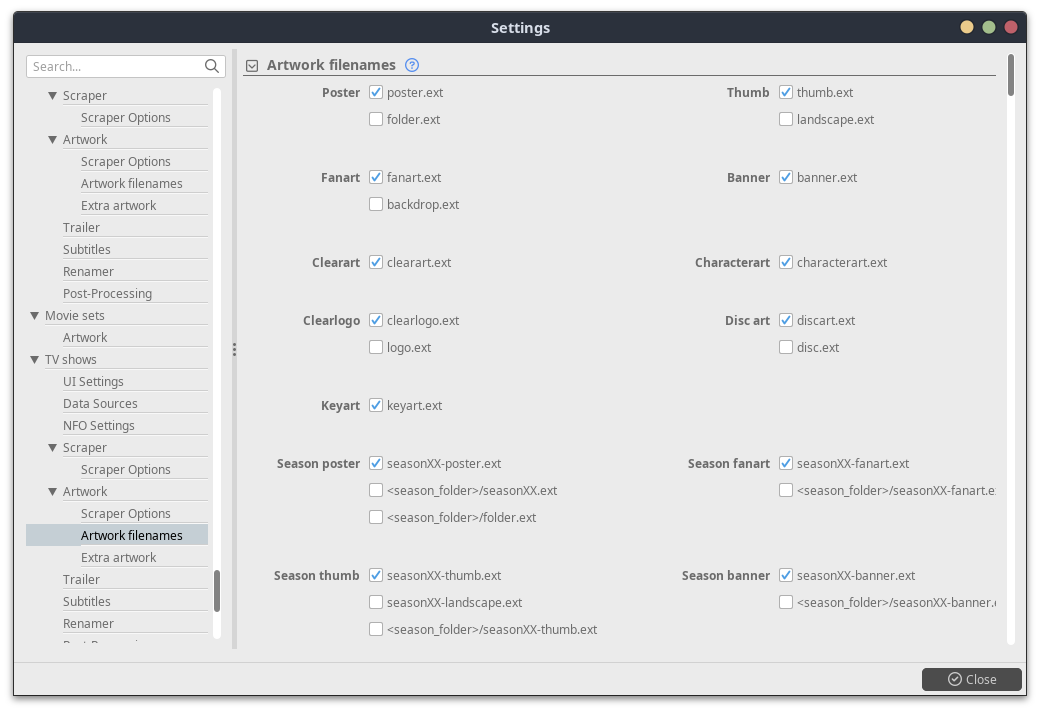This screenshot has height=712, width=1040.
Task: Click the magnifier icon in search box
Action: click(x=212, y=66)
